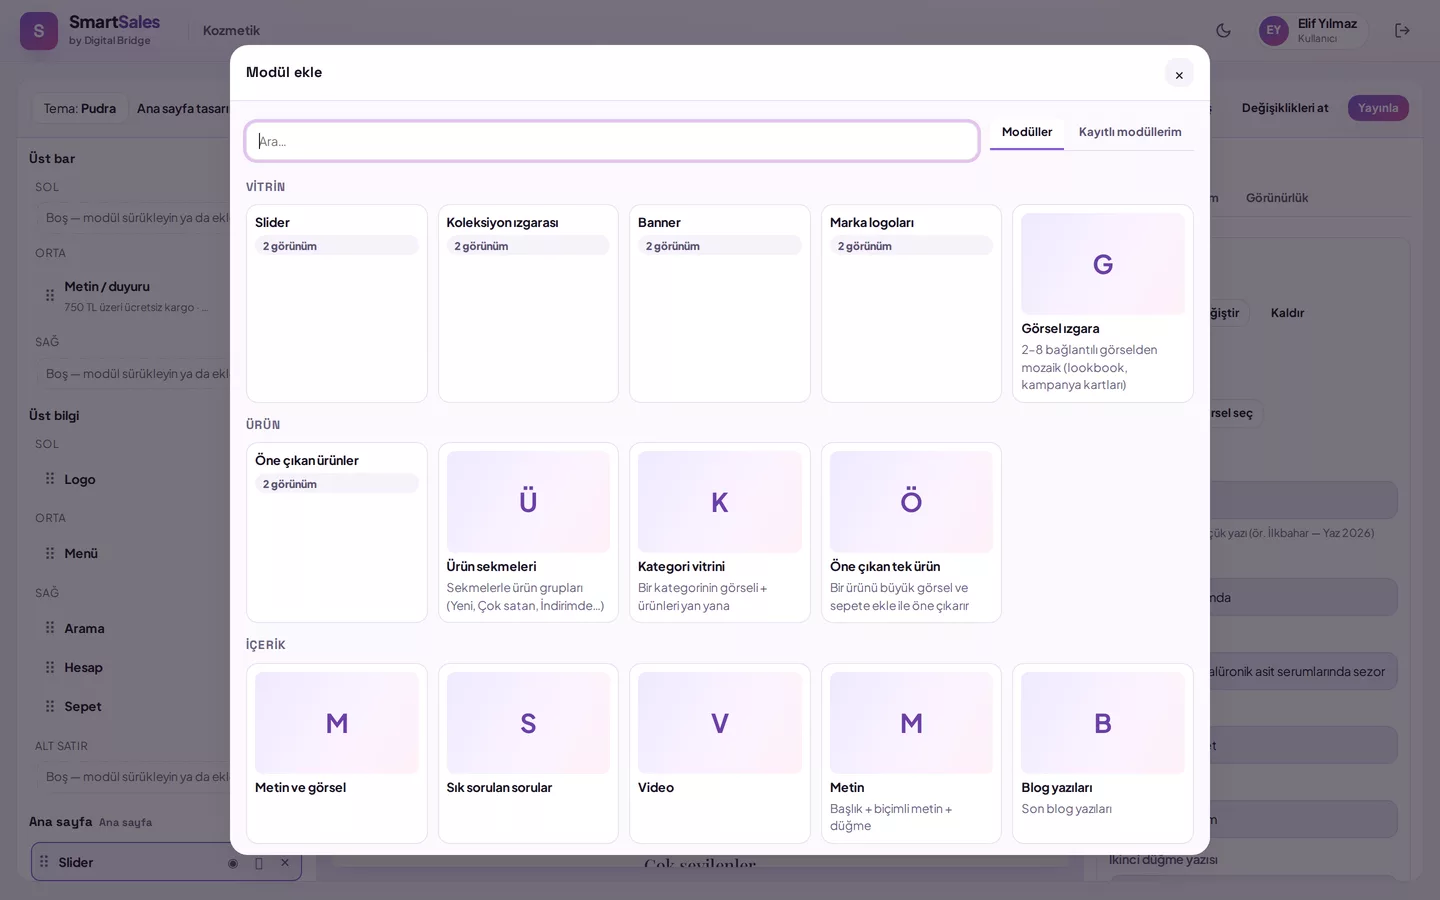Click the Kaldır button

click(1287, 313)
